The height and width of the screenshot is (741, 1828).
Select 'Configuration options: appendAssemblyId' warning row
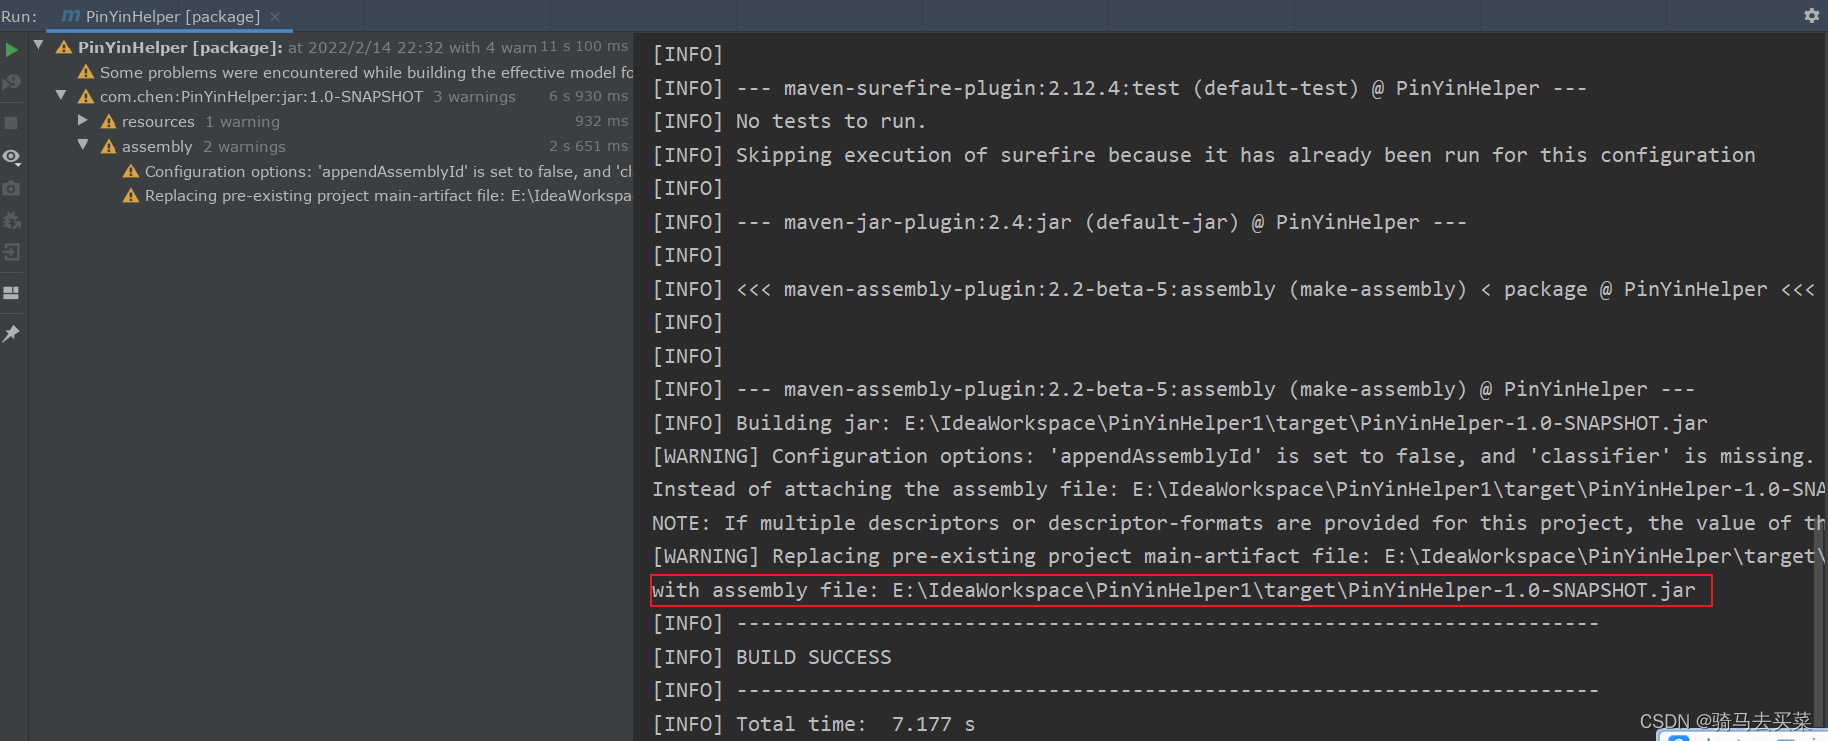coord(331,171)
